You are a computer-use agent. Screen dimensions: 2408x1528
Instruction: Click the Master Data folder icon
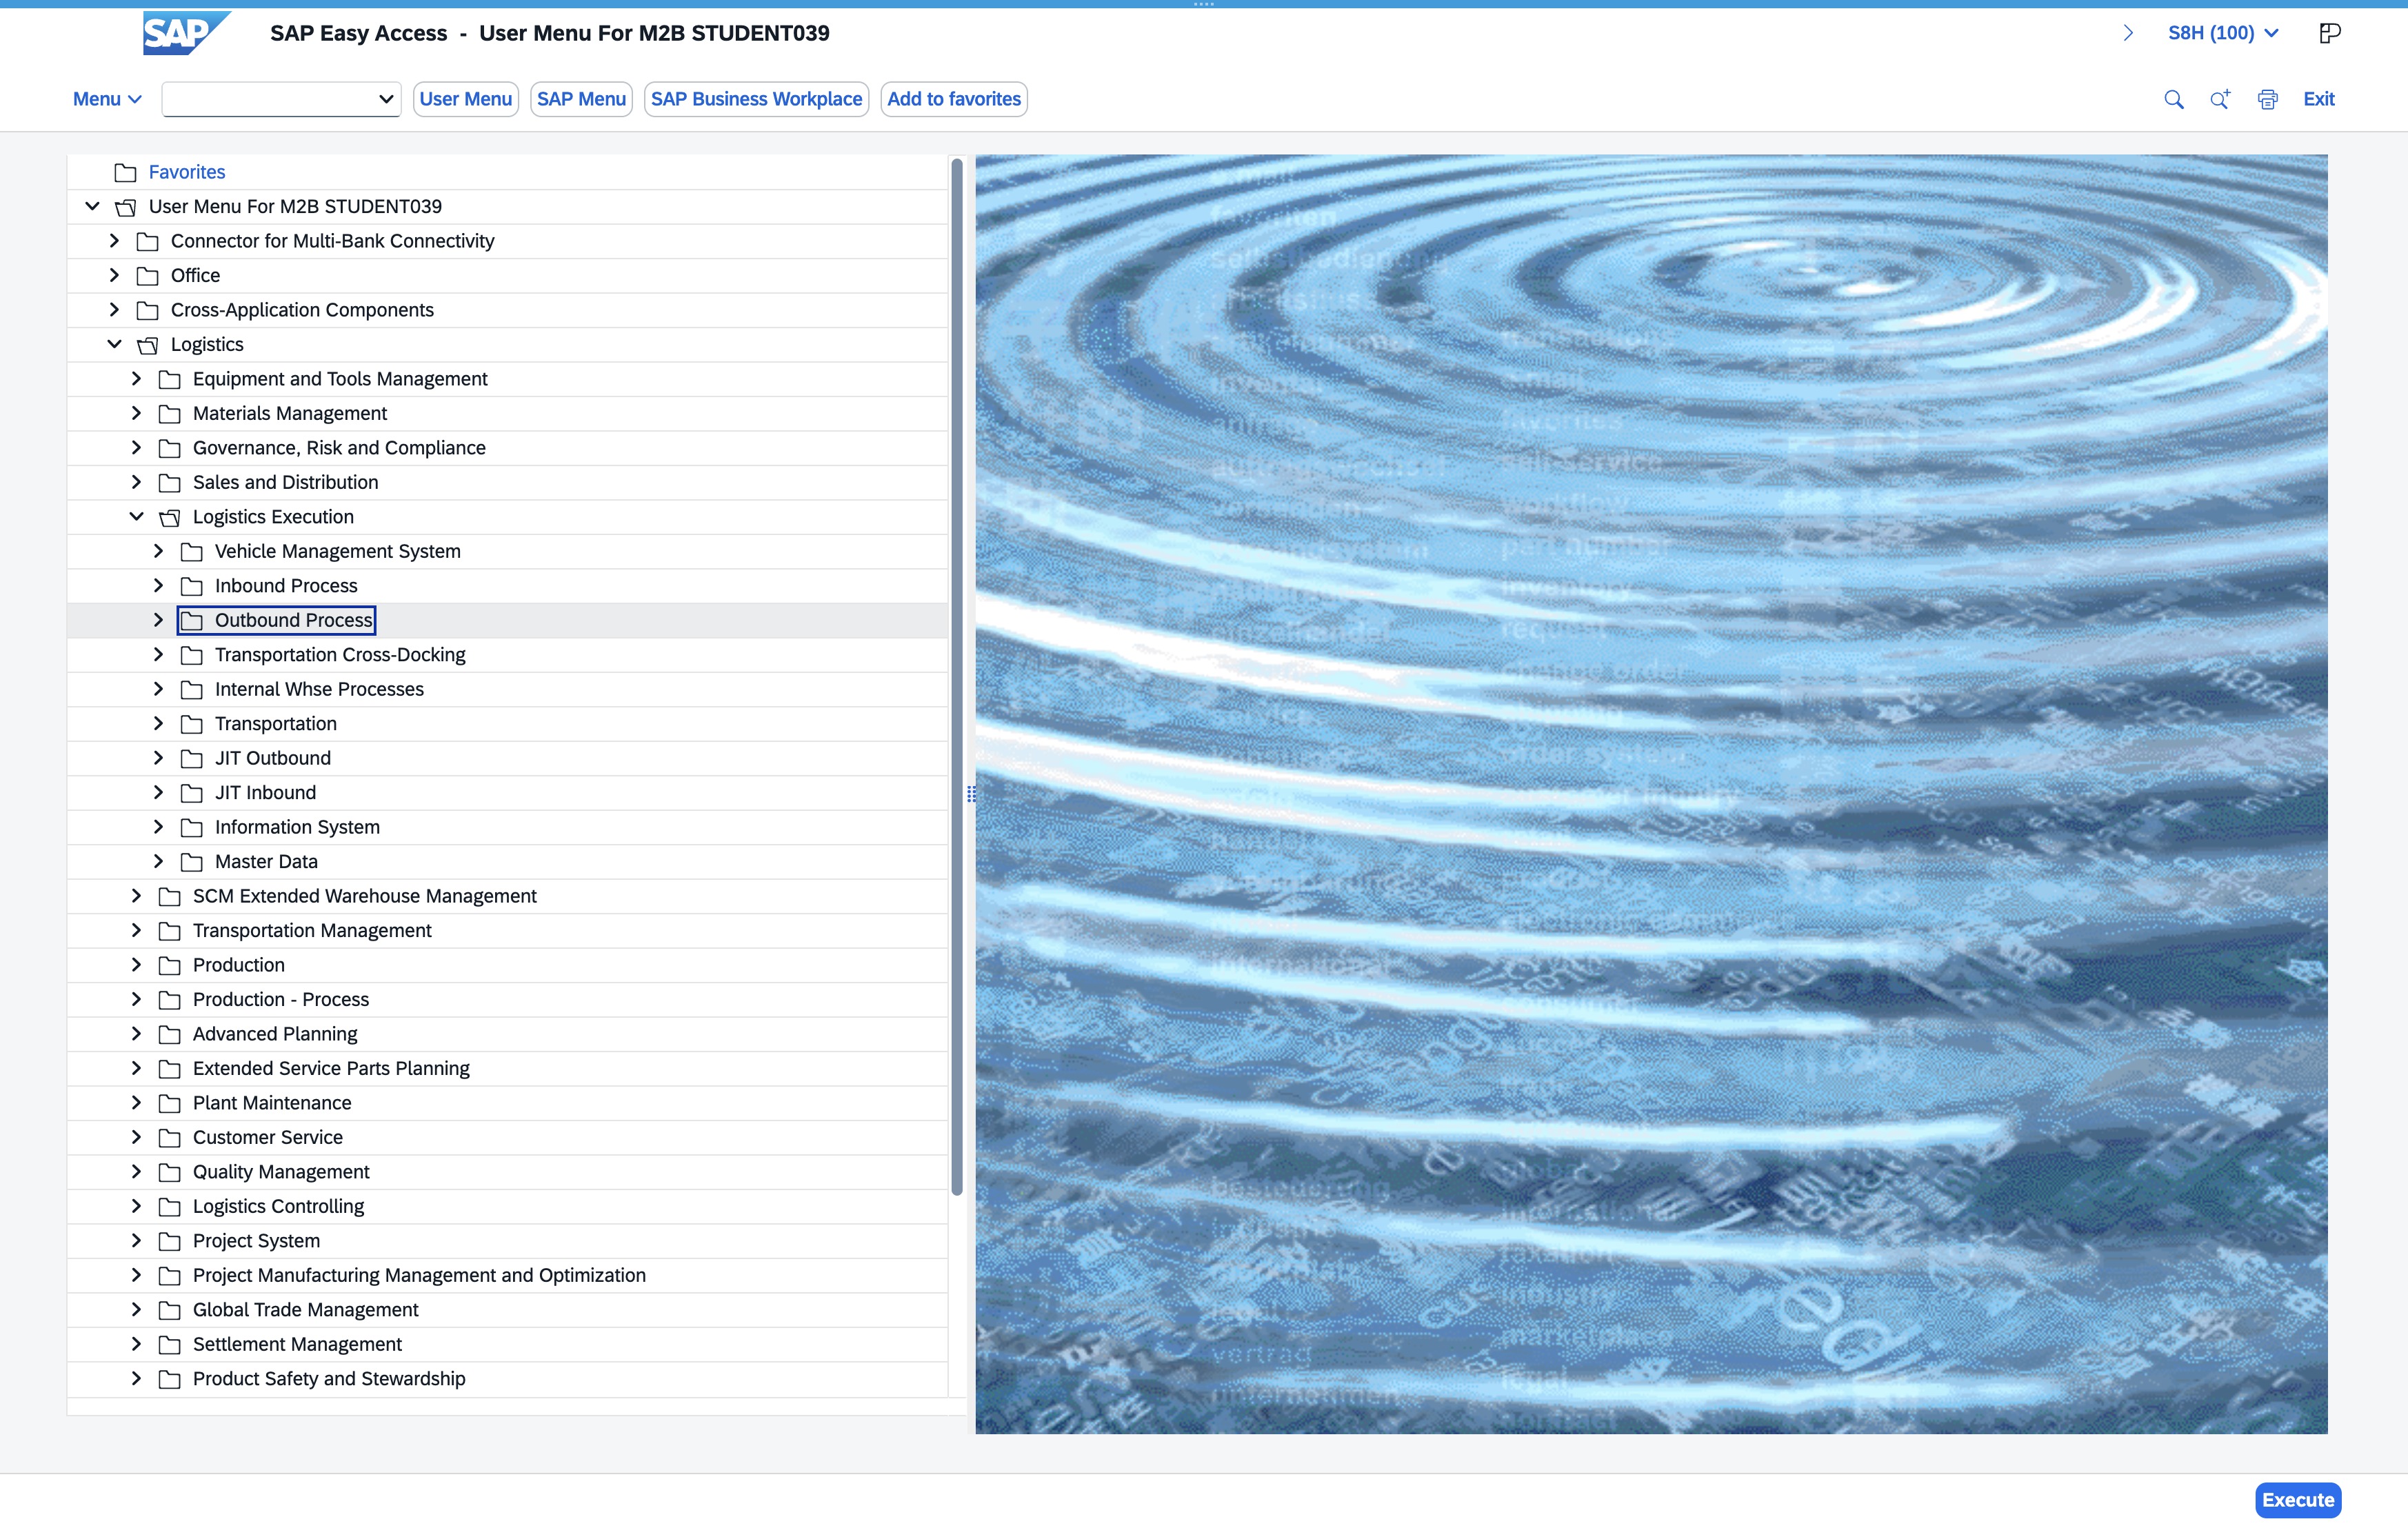point(191,862)
